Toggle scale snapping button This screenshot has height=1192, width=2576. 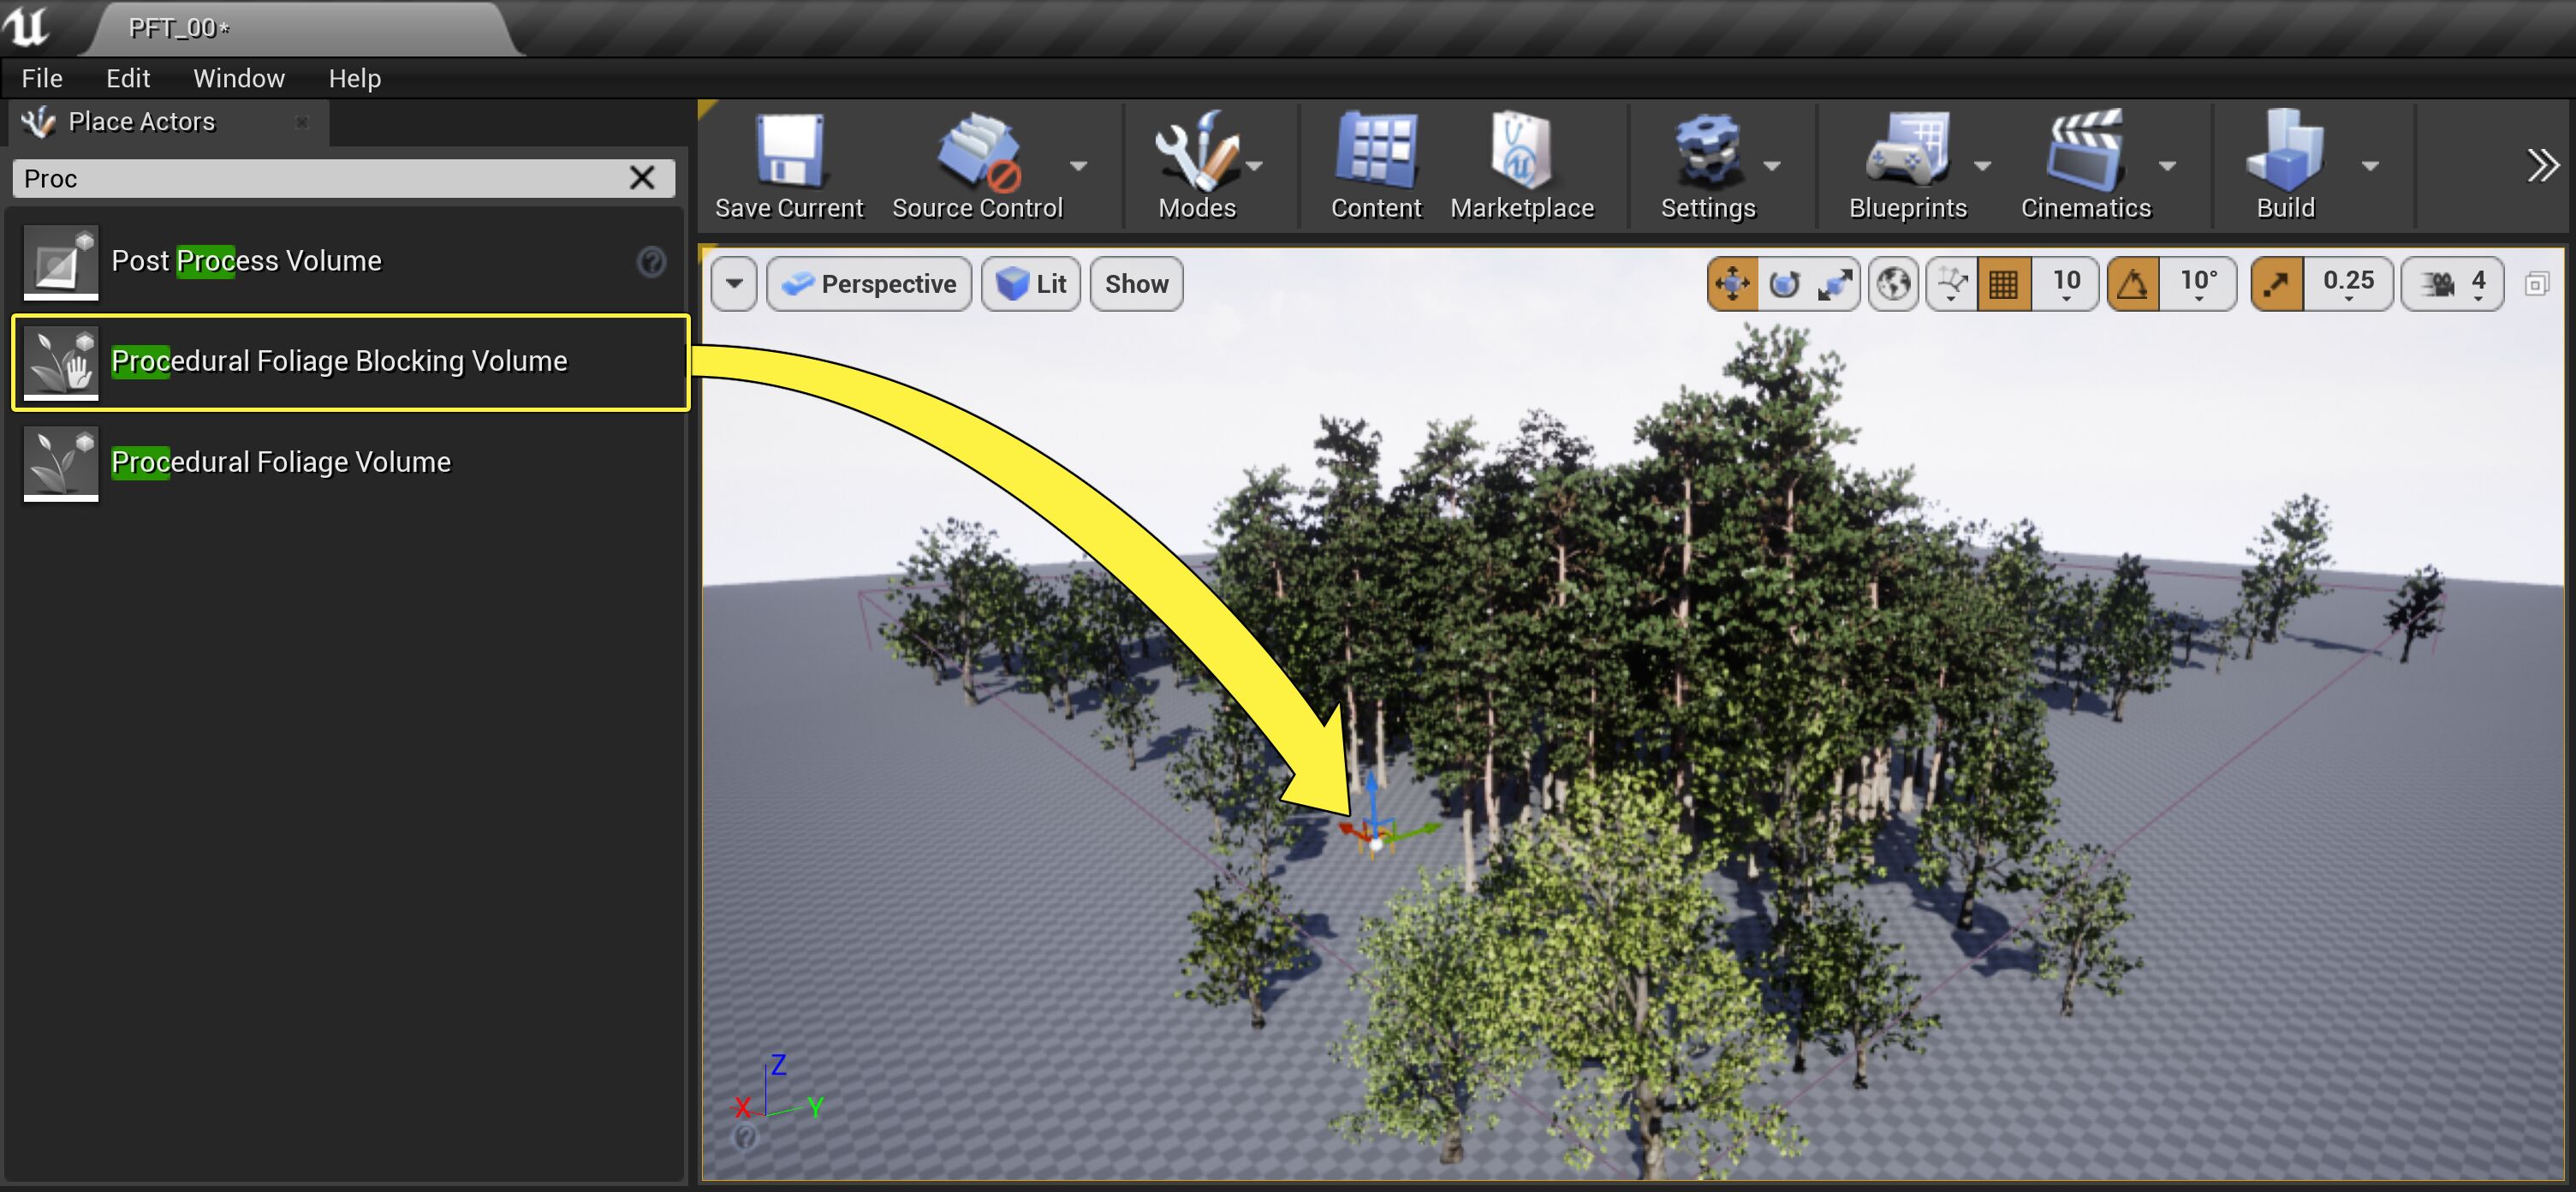tap(2277, 284)
